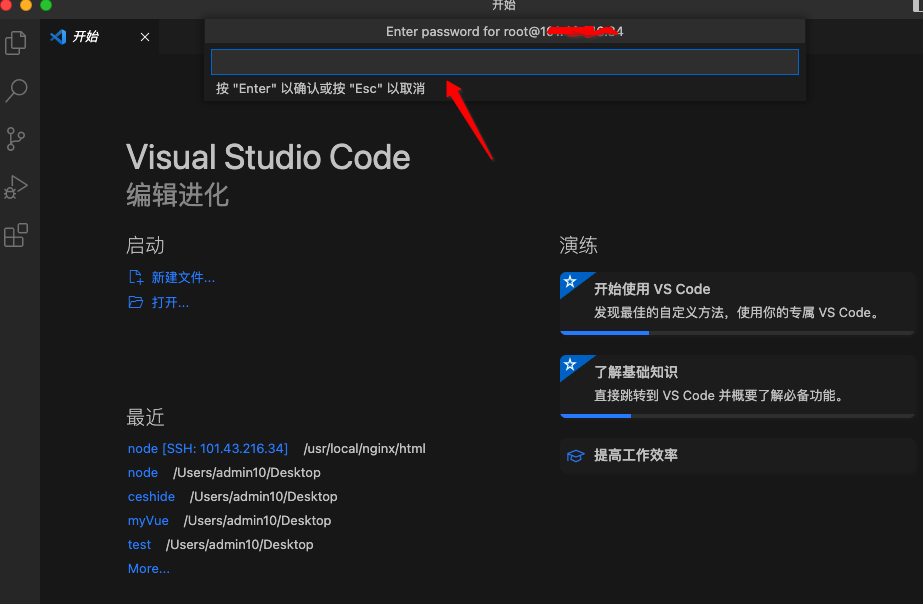Viewport: 923px width, 604px height.
Task: Click progress bar under 开始使用 VS Code
Action: [737, 333]
